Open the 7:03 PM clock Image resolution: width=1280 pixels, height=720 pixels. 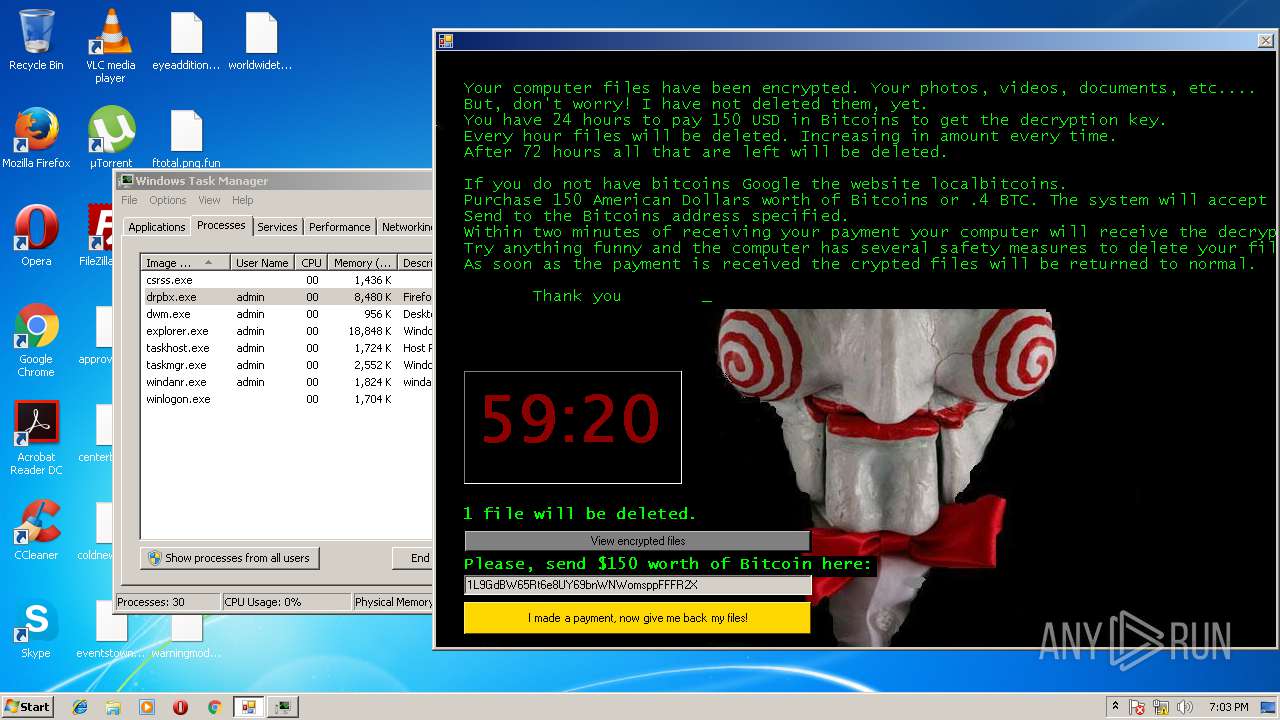[1228, 707]
